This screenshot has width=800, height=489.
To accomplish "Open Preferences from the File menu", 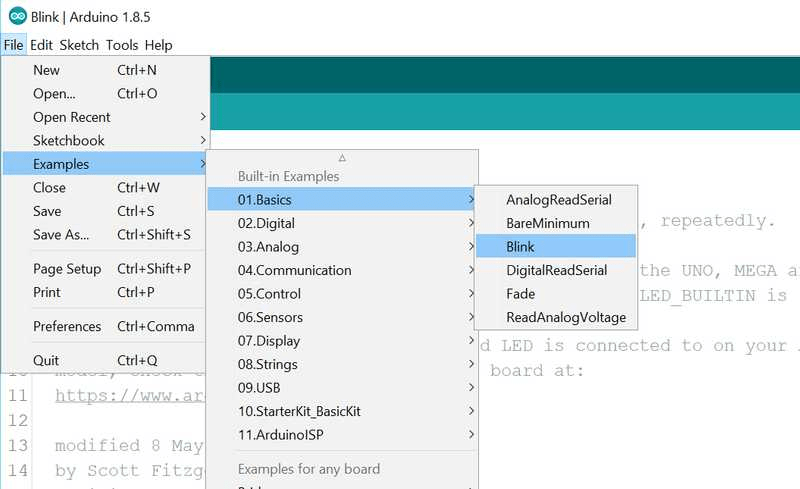I will coord(105,326).
